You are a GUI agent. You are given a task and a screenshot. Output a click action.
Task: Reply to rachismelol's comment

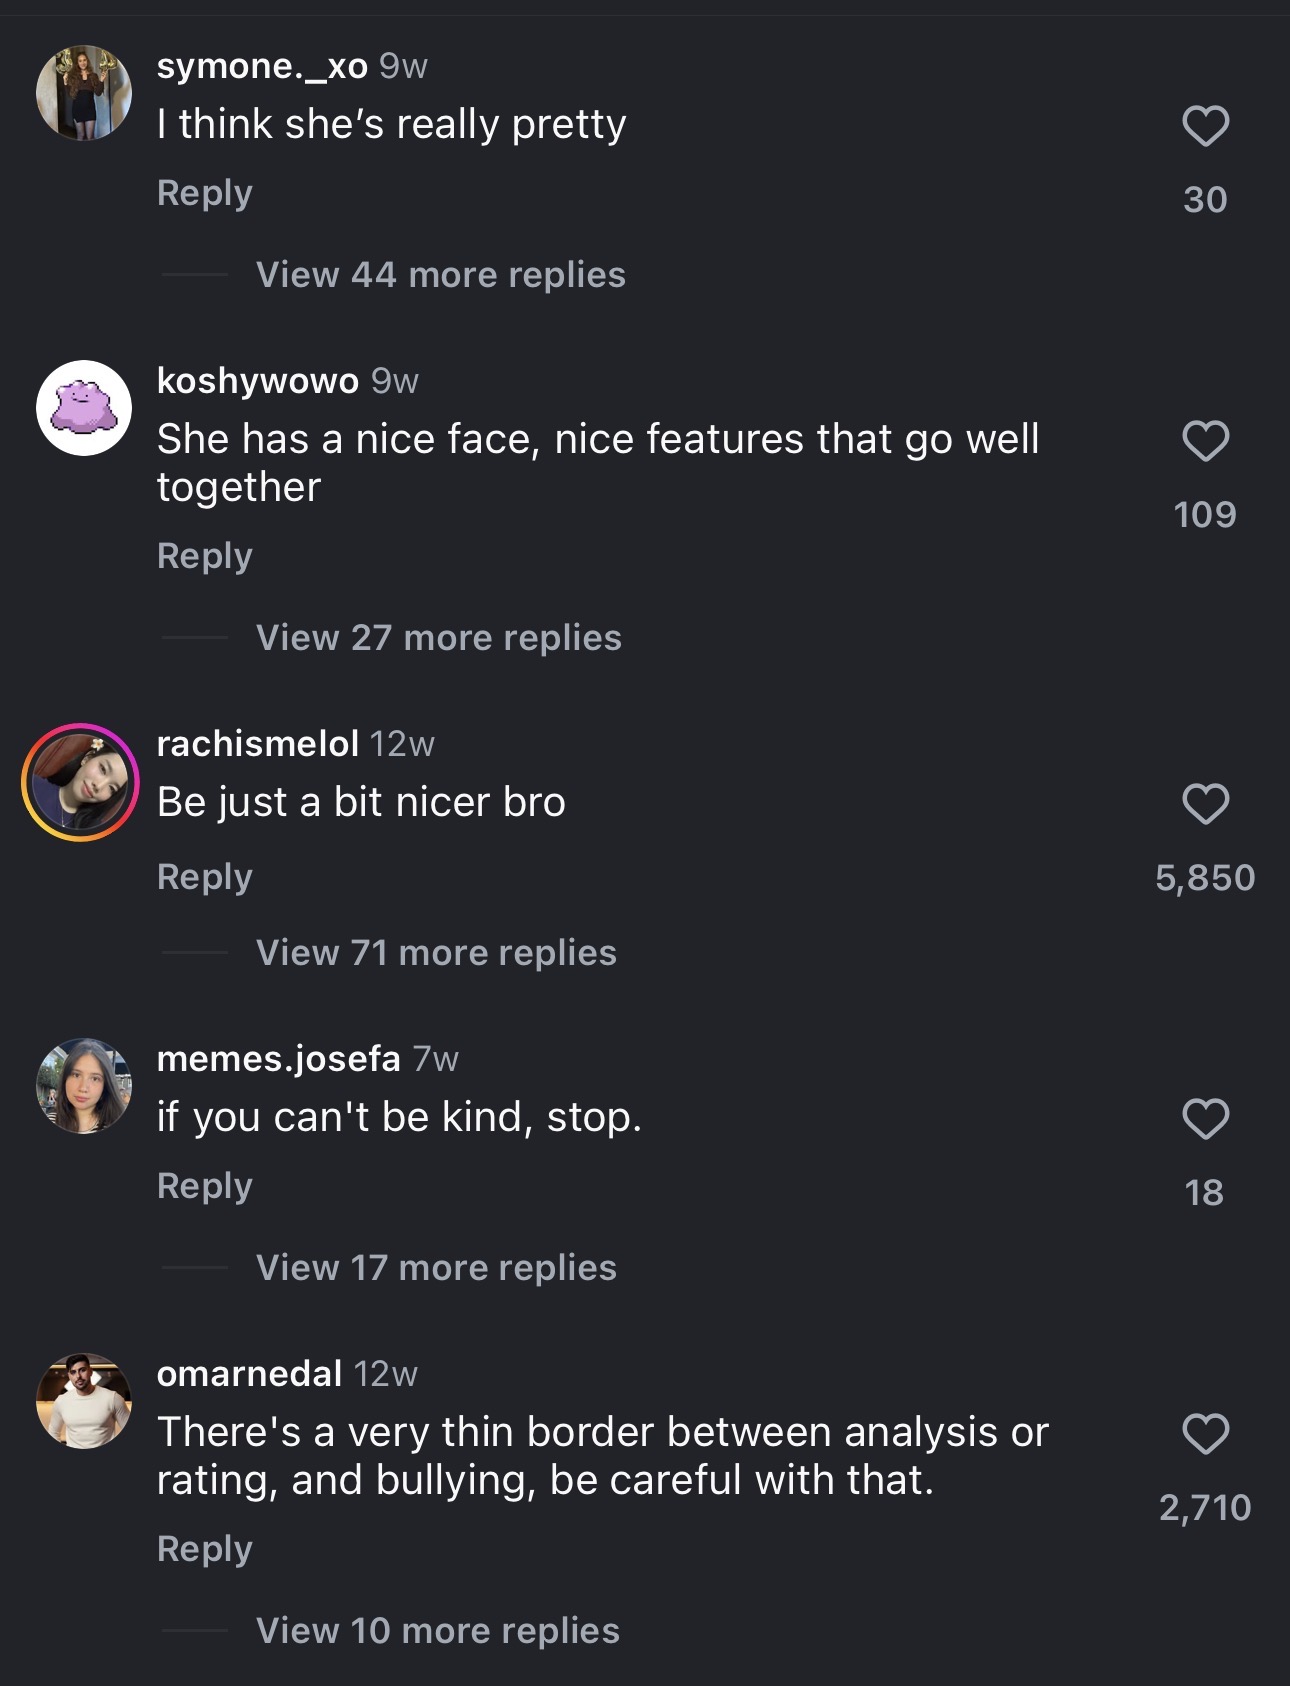coord(205,877)
